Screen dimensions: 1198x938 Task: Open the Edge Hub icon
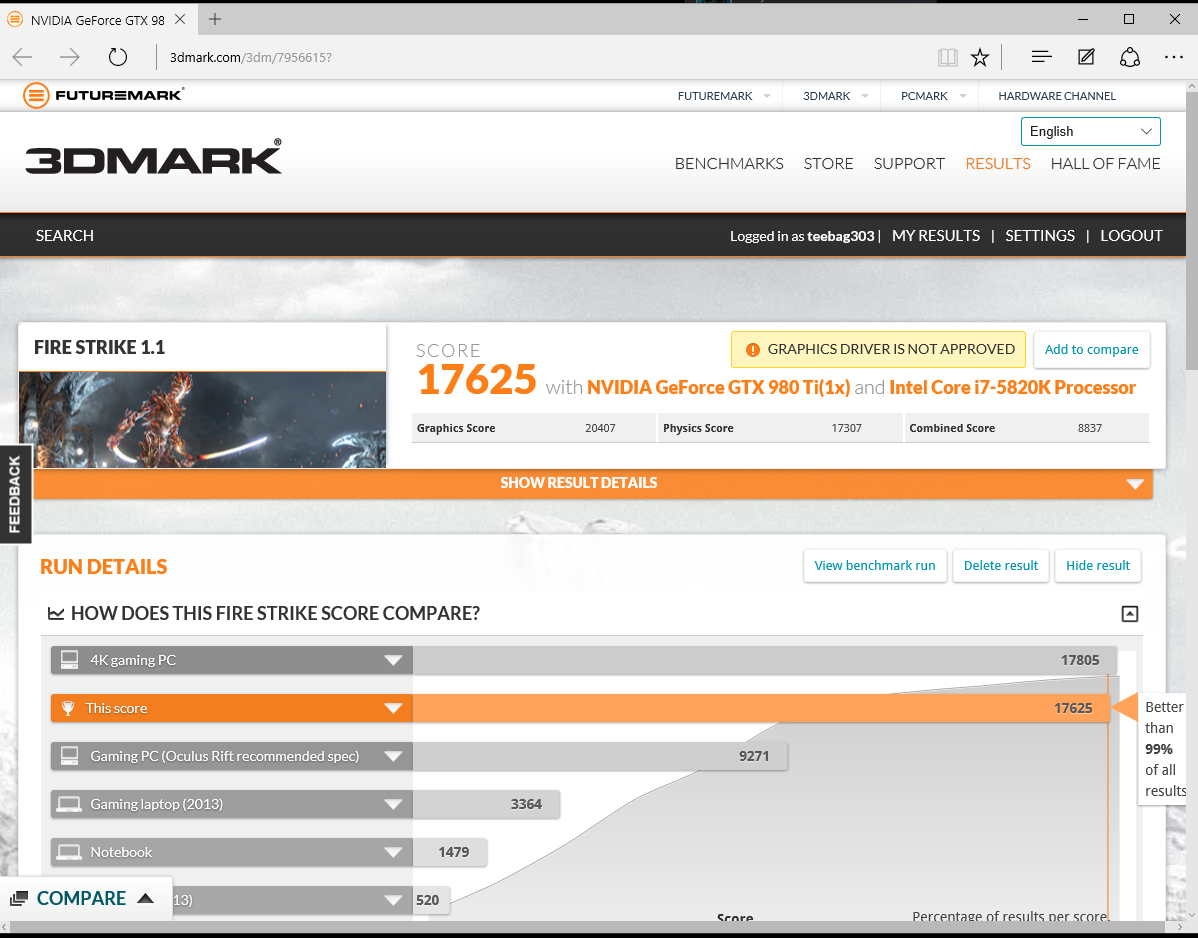pos(1041,57)
